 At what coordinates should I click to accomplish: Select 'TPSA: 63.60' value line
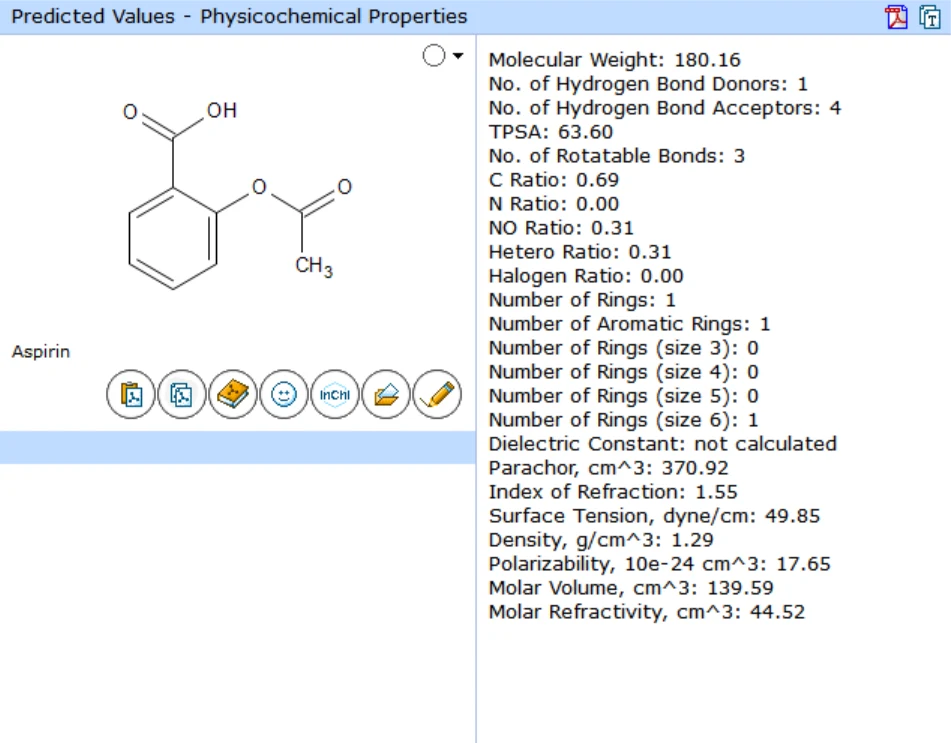[x=551, y=132]
